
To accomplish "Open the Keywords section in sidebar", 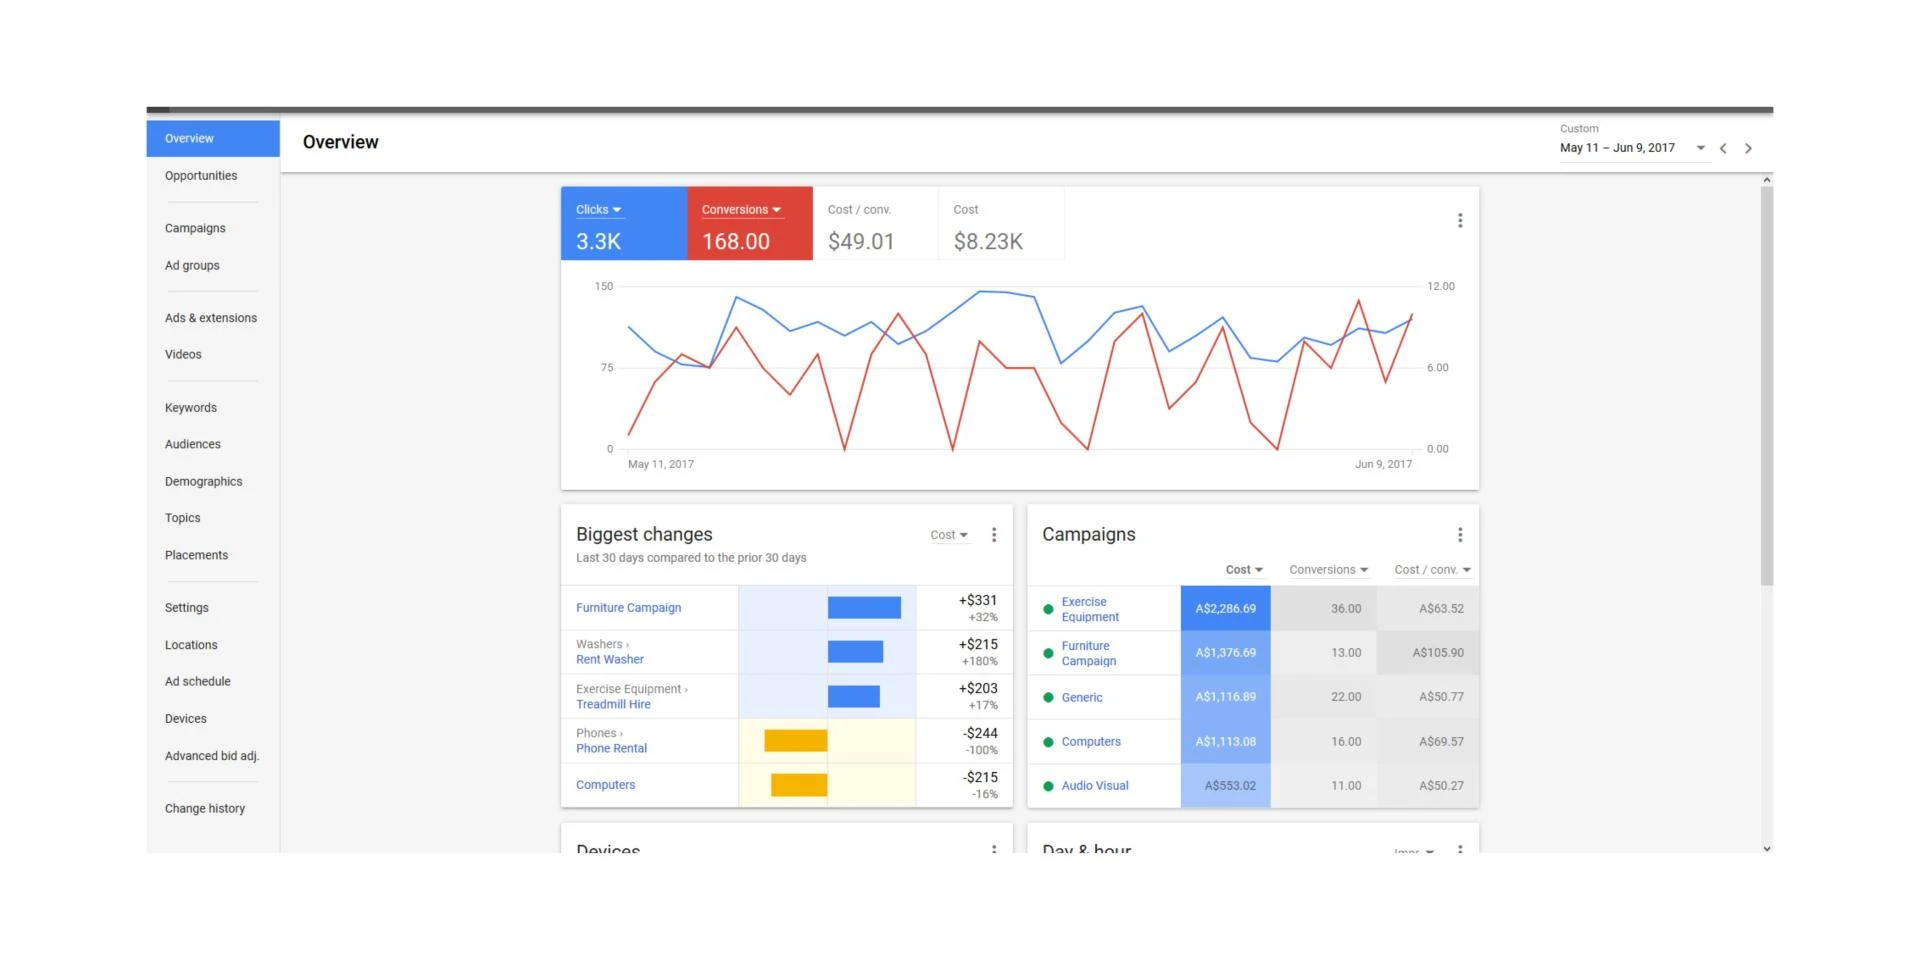I will click(x=190, y=407).
